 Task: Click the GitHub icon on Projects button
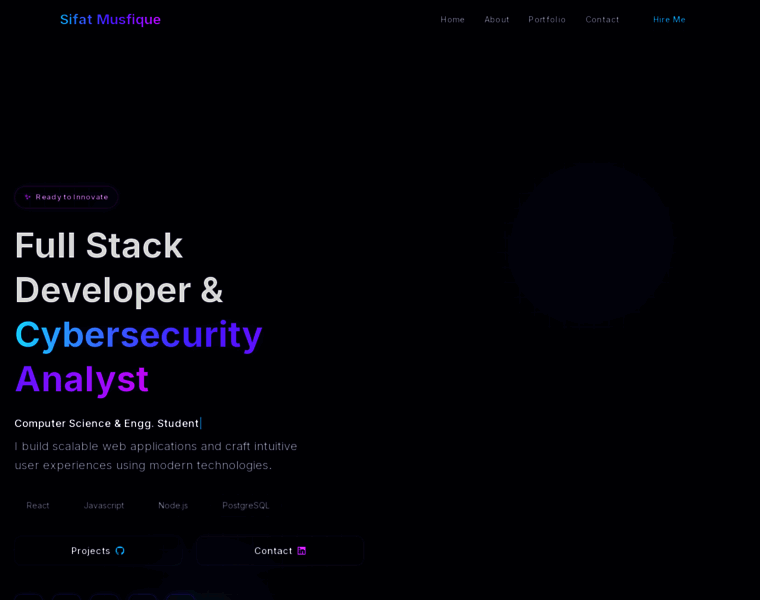(x=120, y=551)
